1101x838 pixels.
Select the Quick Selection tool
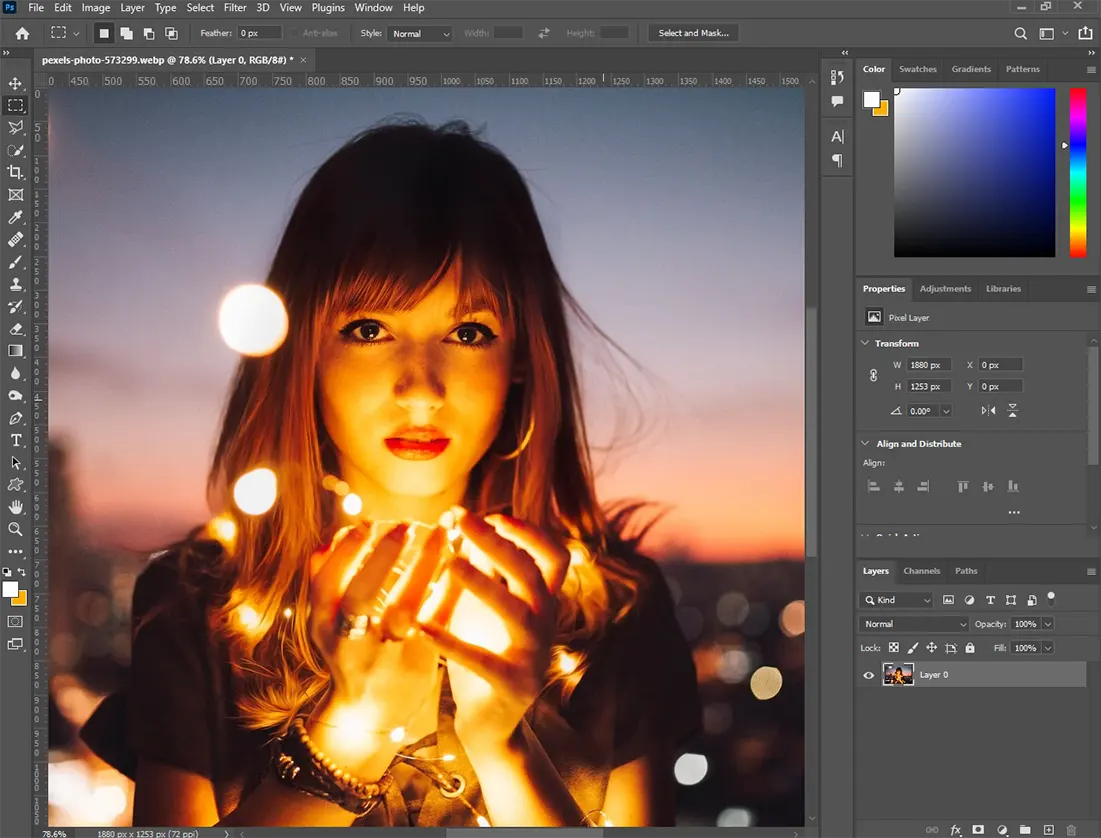tap(15, 150)
